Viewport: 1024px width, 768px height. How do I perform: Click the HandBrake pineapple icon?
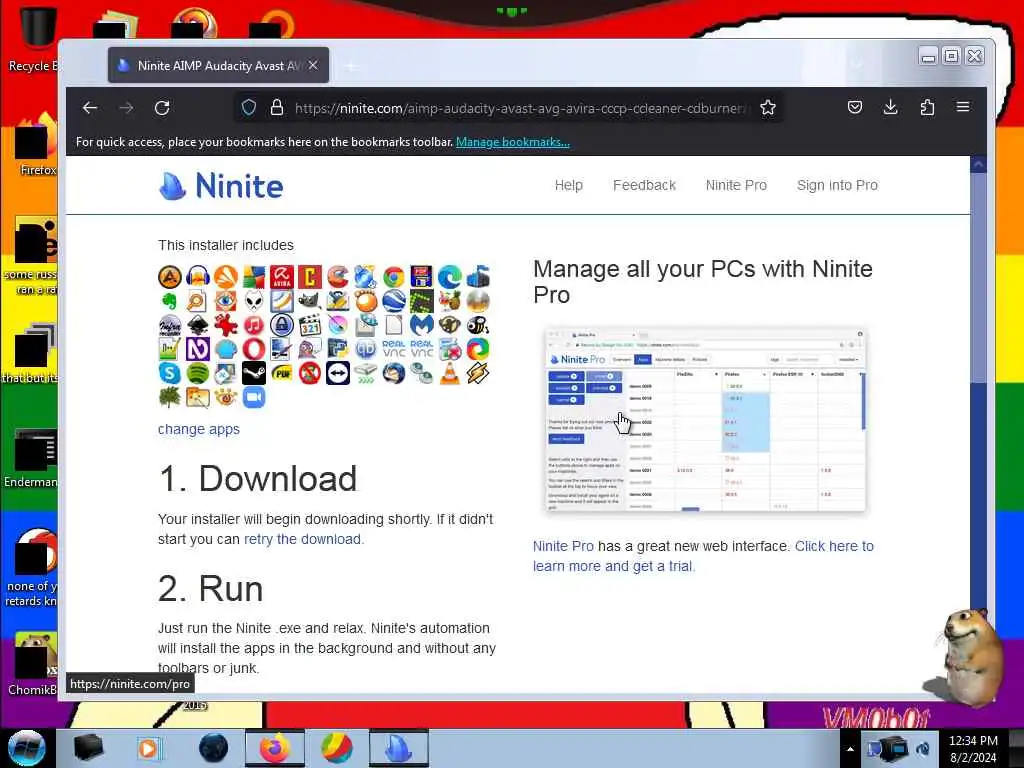coord(450,301)
